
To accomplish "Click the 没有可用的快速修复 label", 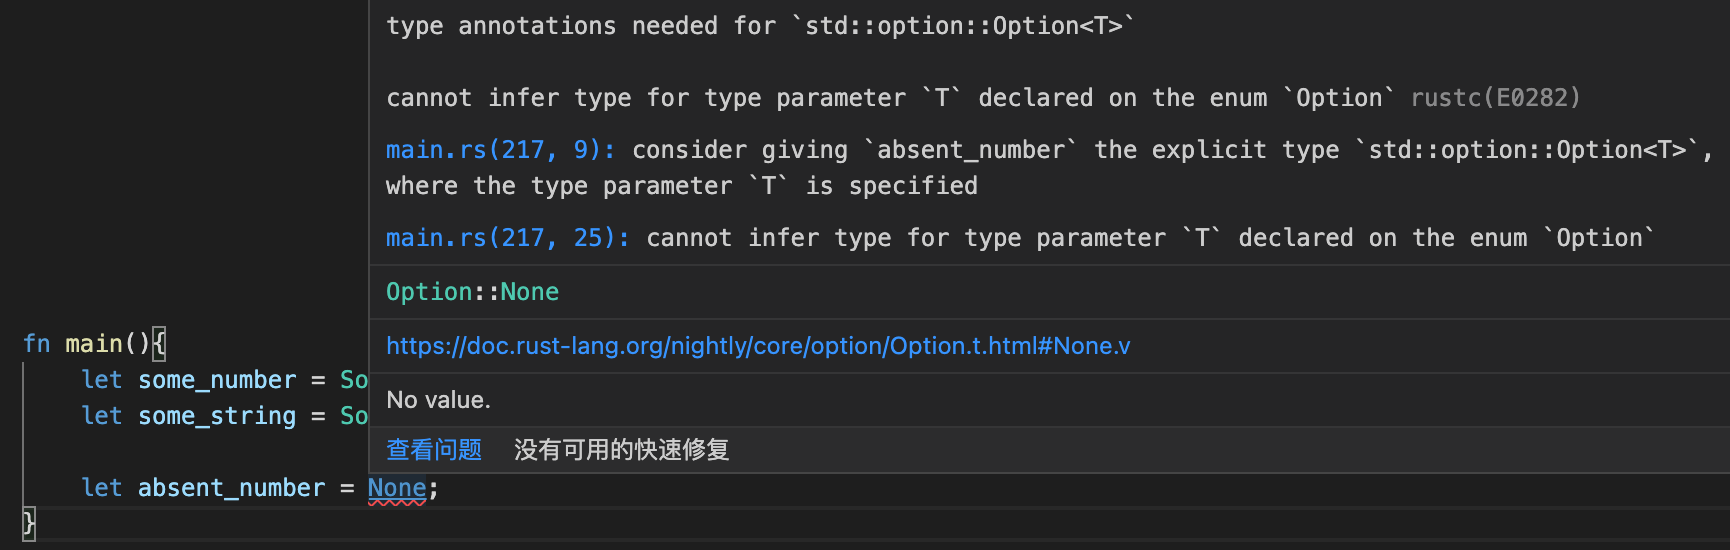I will pyautogui.click(x=622, y=450).
